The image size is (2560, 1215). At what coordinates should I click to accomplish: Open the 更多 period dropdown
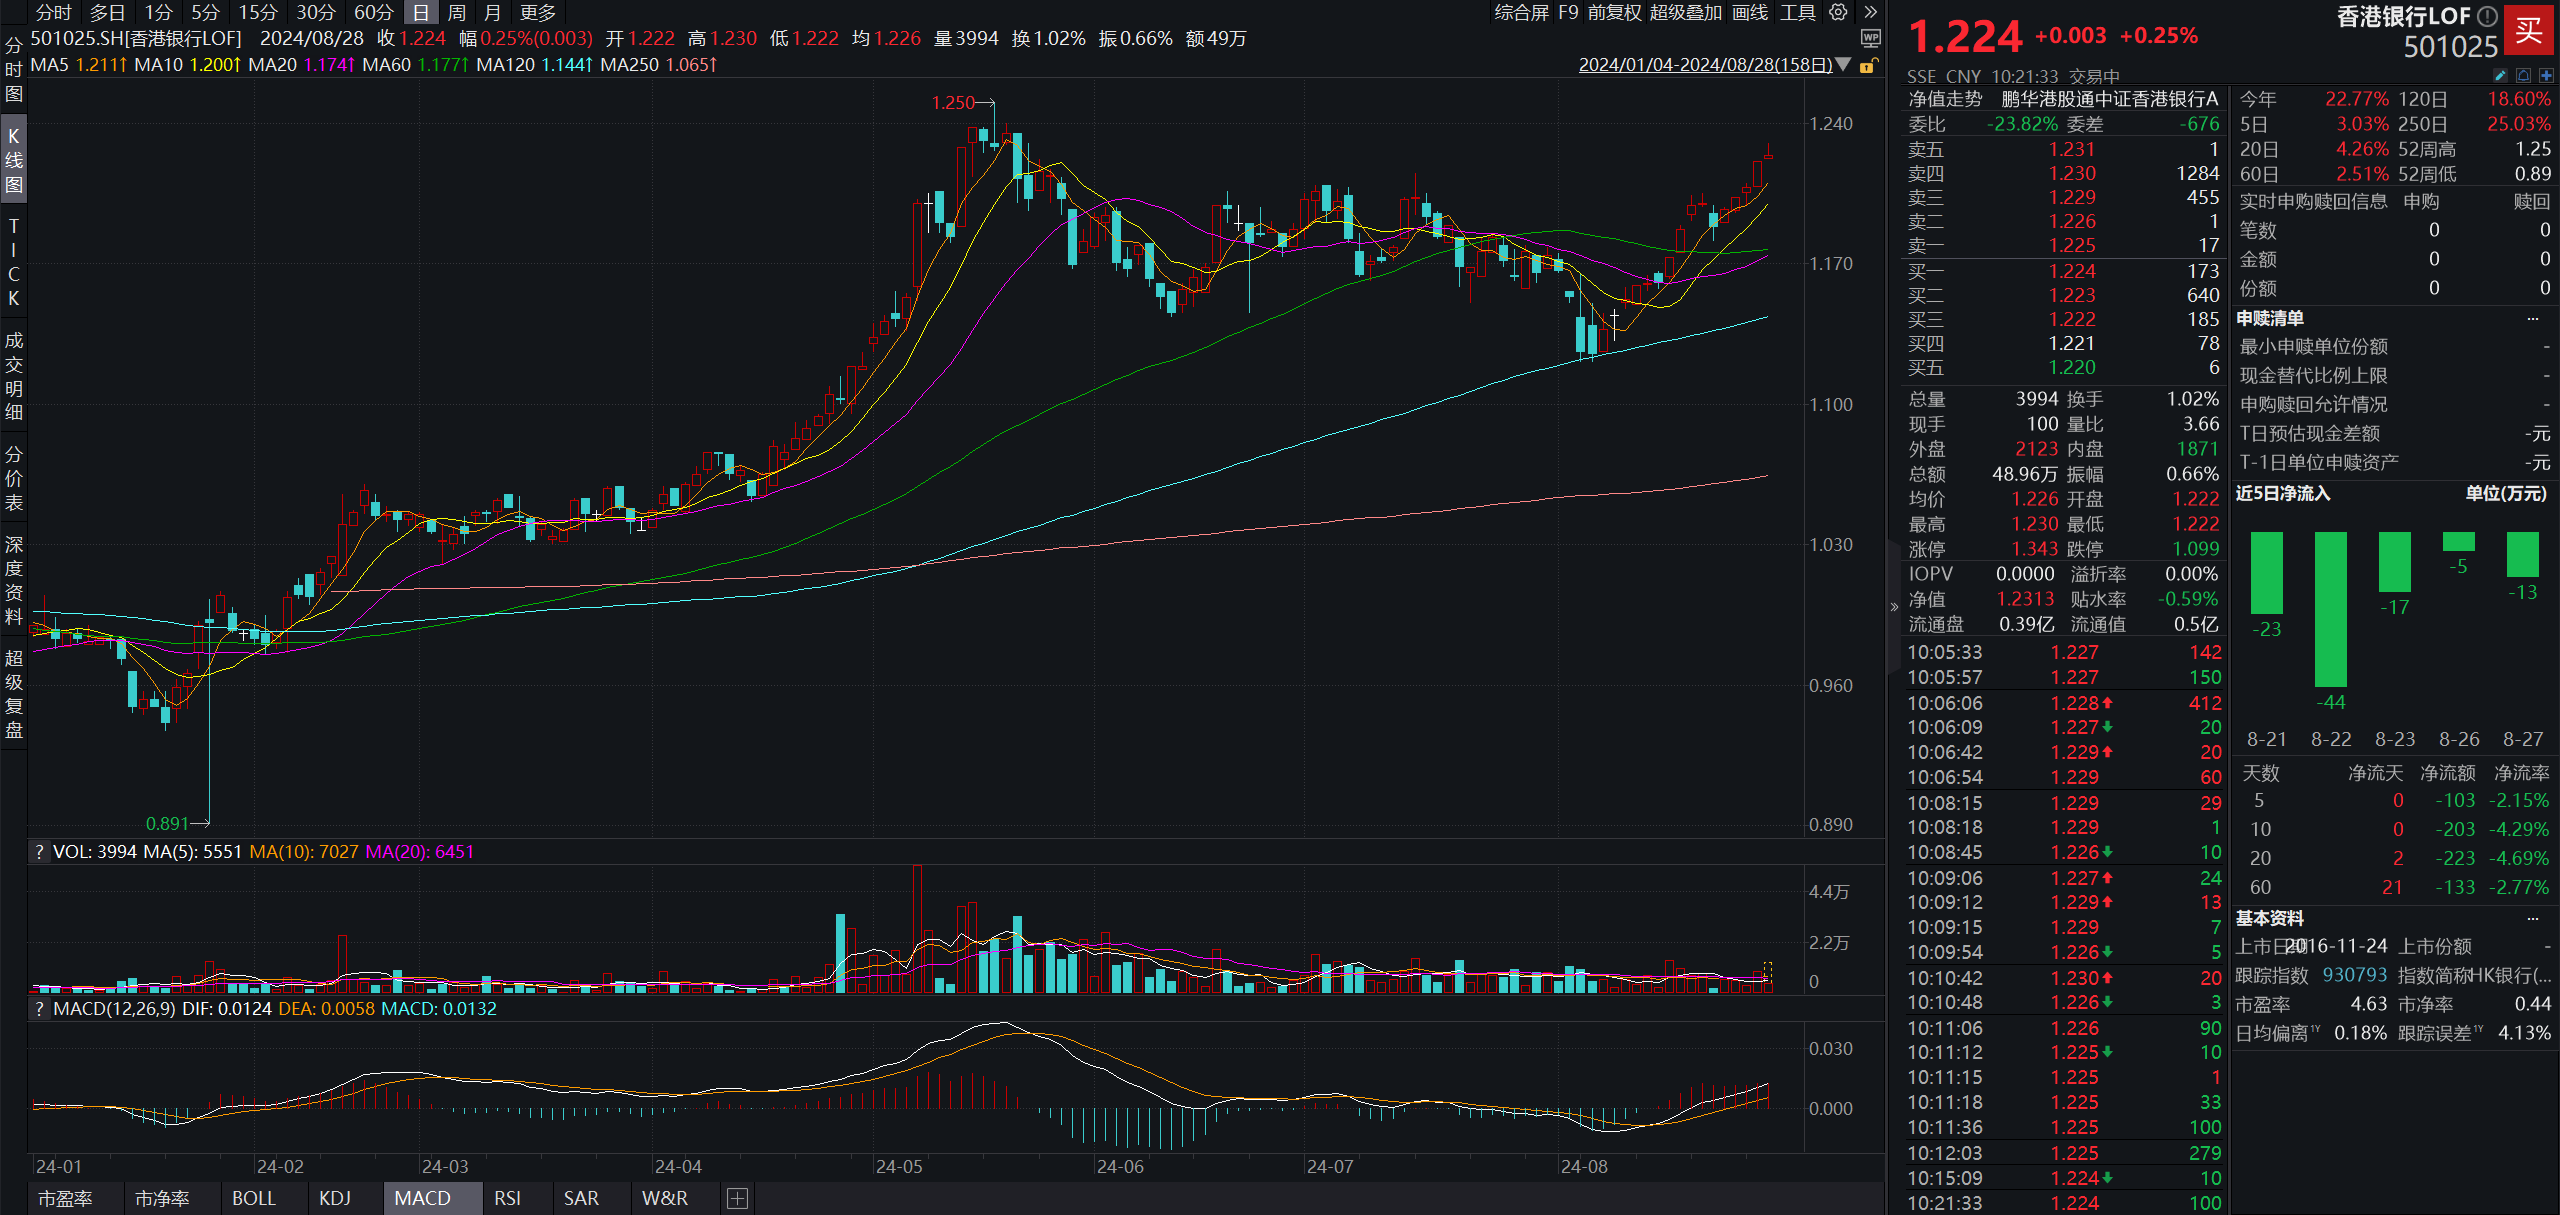pos(538,12)
